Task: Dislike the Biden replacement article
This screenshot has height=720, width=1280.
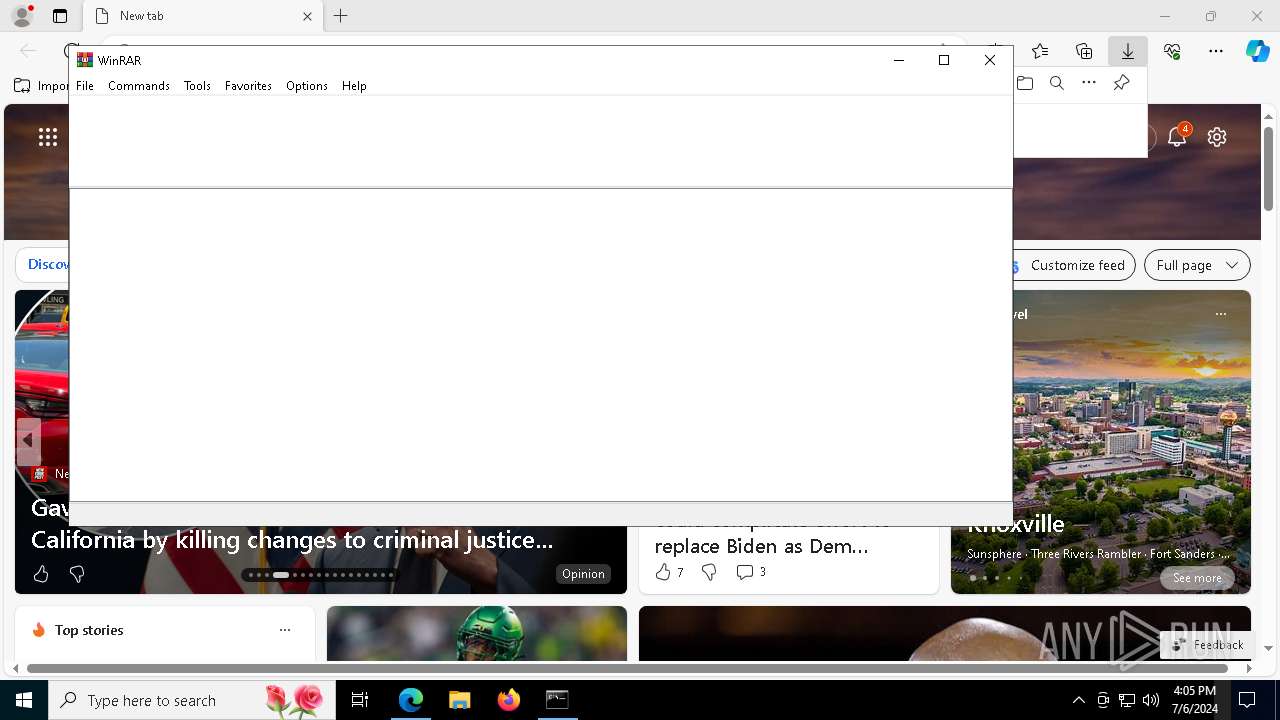Action: click(709, 572)
